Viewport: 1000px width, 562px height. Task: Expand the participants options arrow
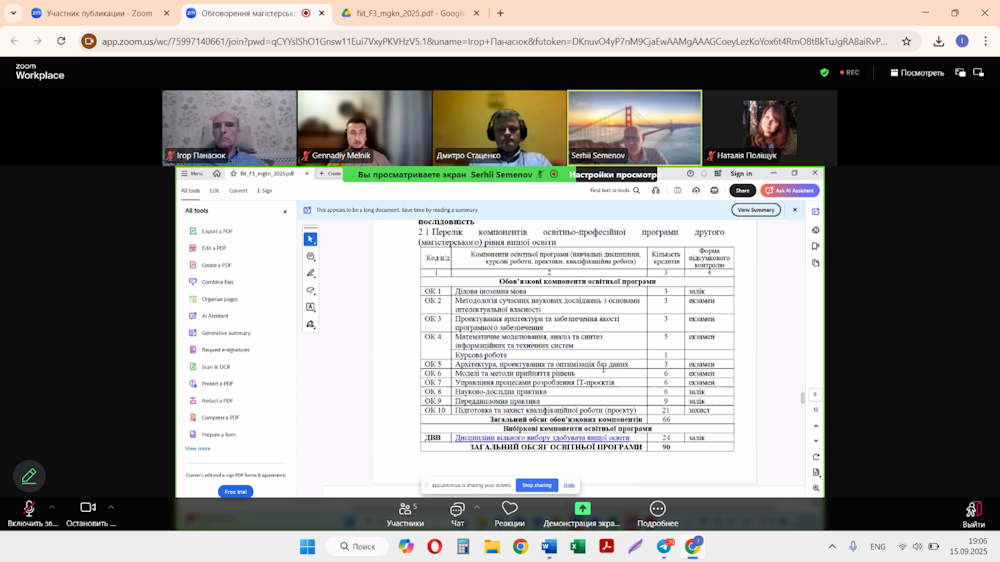[428, 507]
